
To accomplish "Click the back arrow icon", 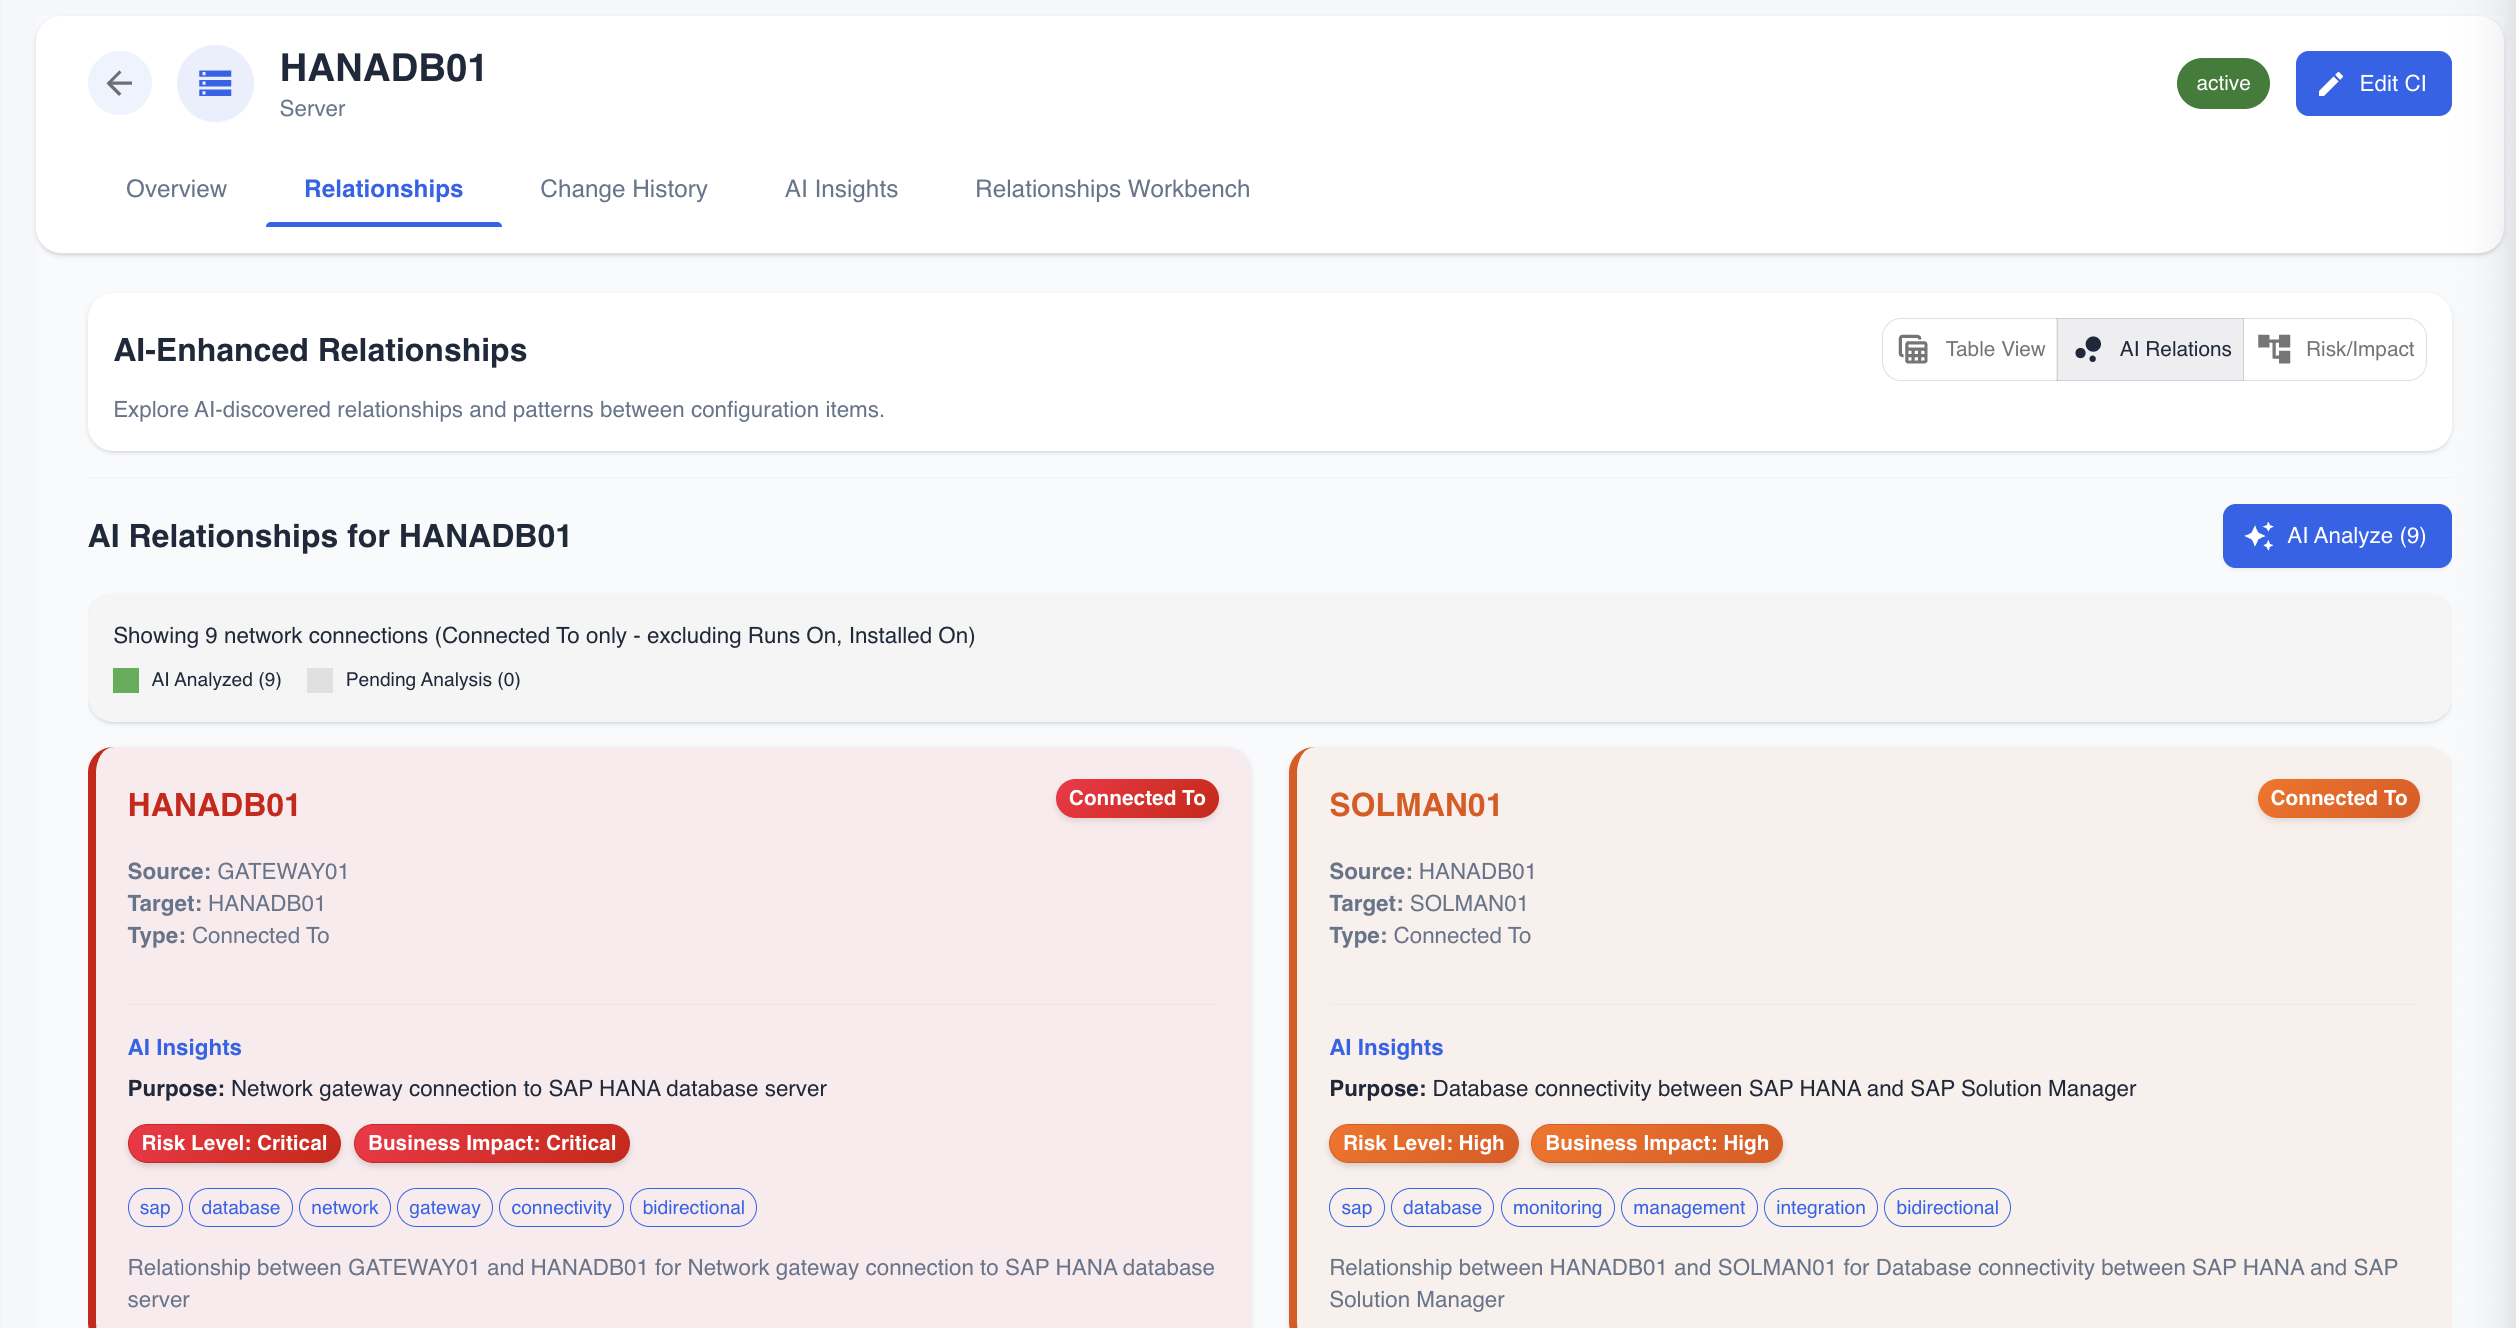I will (x=120, y=83).
